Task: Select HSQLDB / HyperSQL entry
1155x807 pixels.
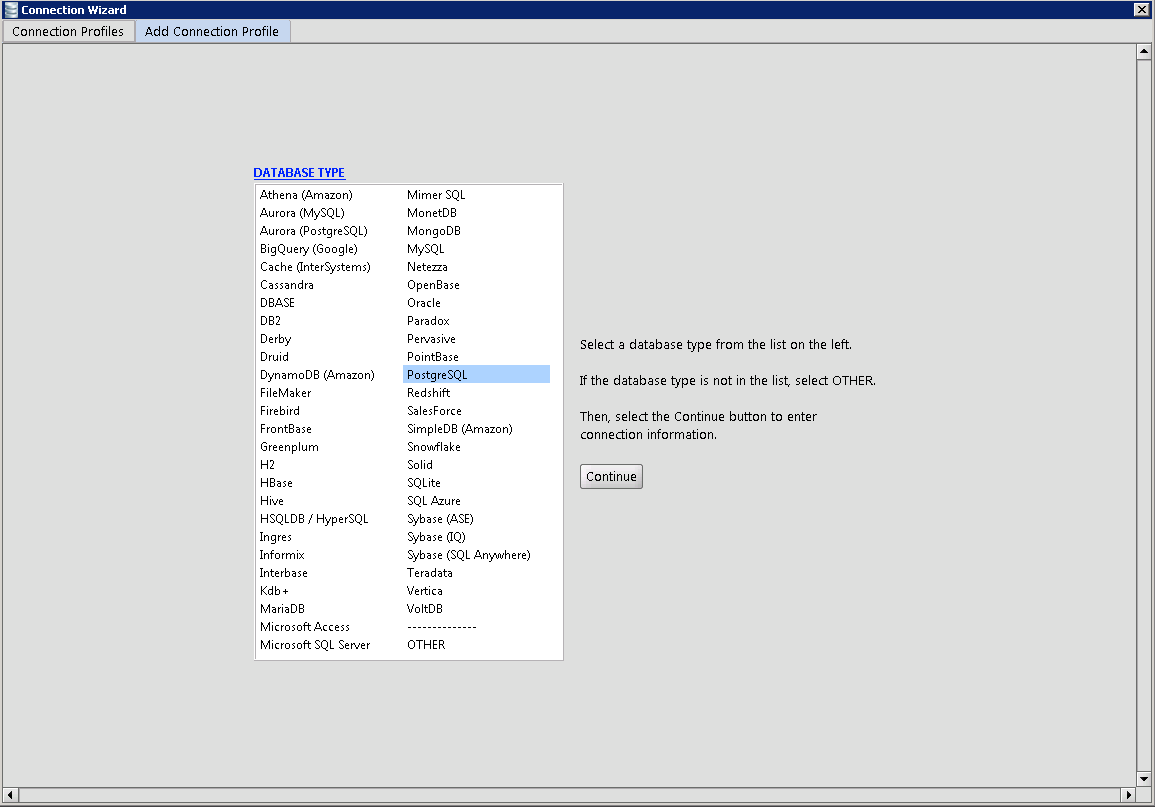Action: pyautogui.click(x=314, y=519)
